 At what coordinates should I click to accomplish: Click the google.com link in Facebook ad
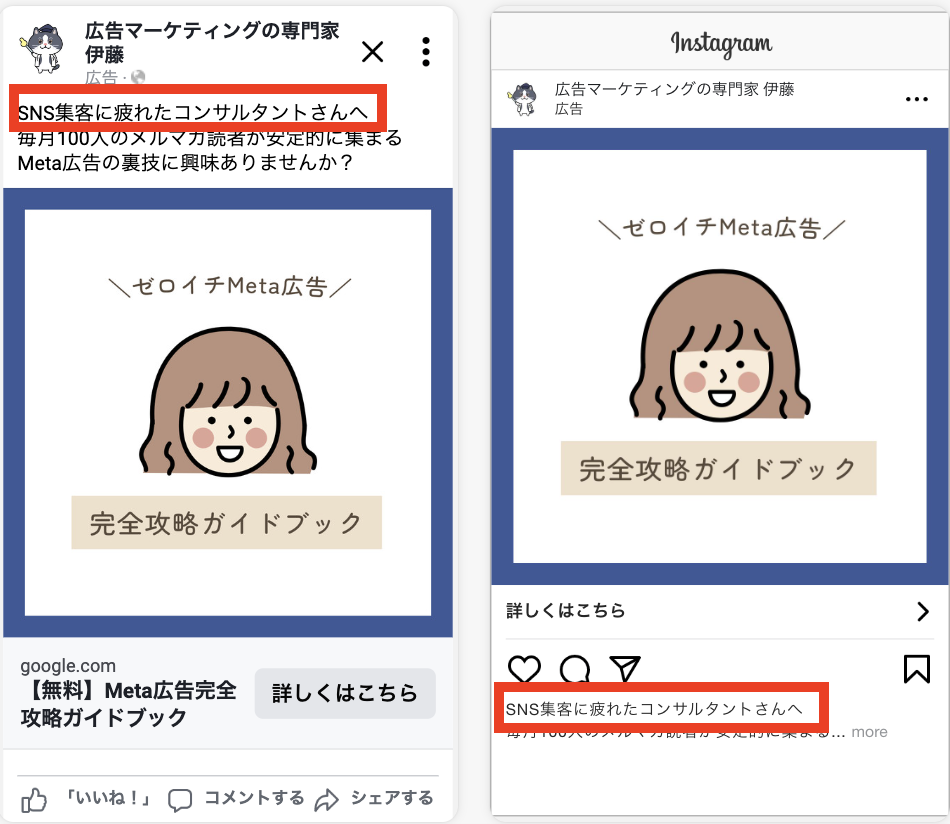point(68,666)
